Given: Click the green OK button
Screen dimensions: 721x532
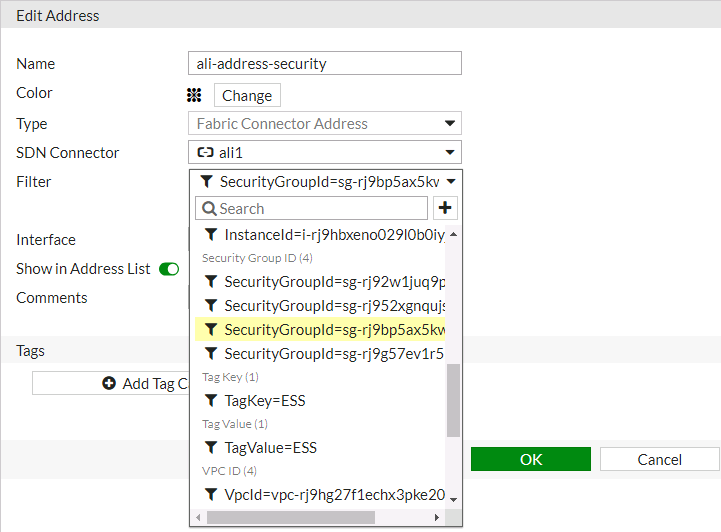Looking at the screenshot, I should (531, 459).
